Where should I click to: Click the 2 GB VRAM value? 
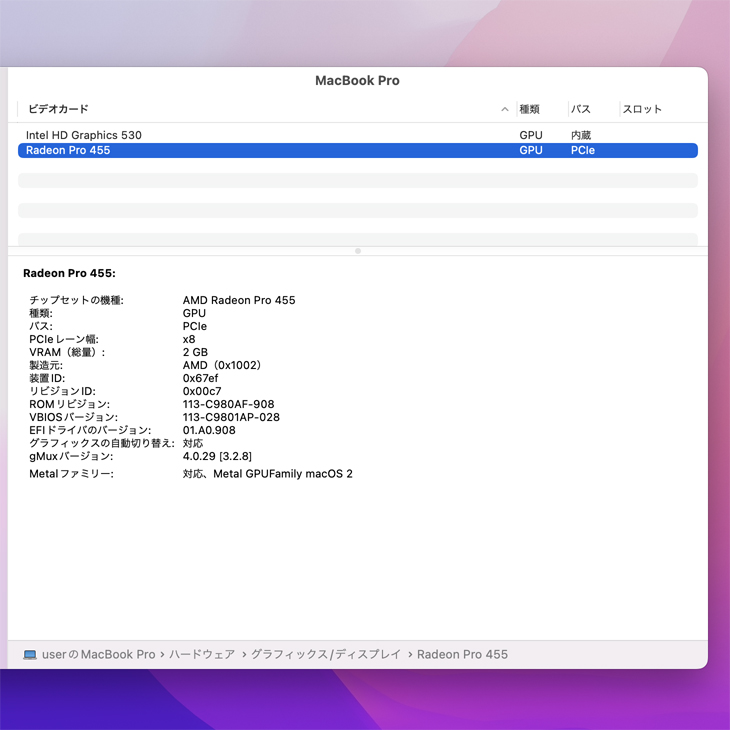[x=195, y=352]
